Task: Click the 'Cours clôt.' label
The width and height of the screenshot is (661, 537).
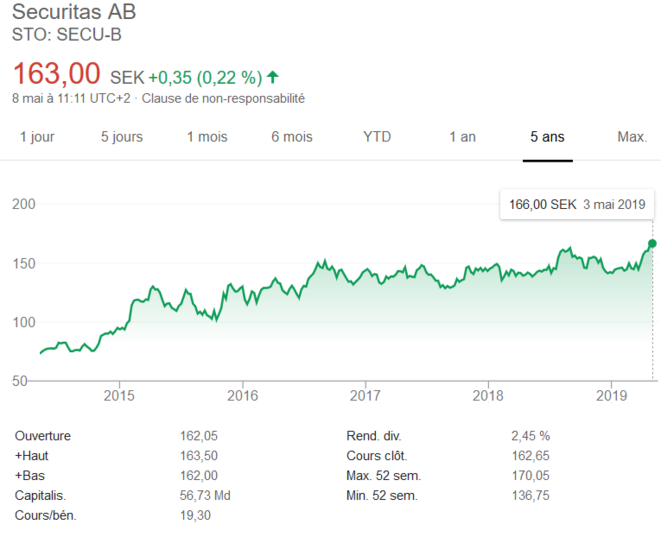Action: pyautogui.click(x=376, y=456)
